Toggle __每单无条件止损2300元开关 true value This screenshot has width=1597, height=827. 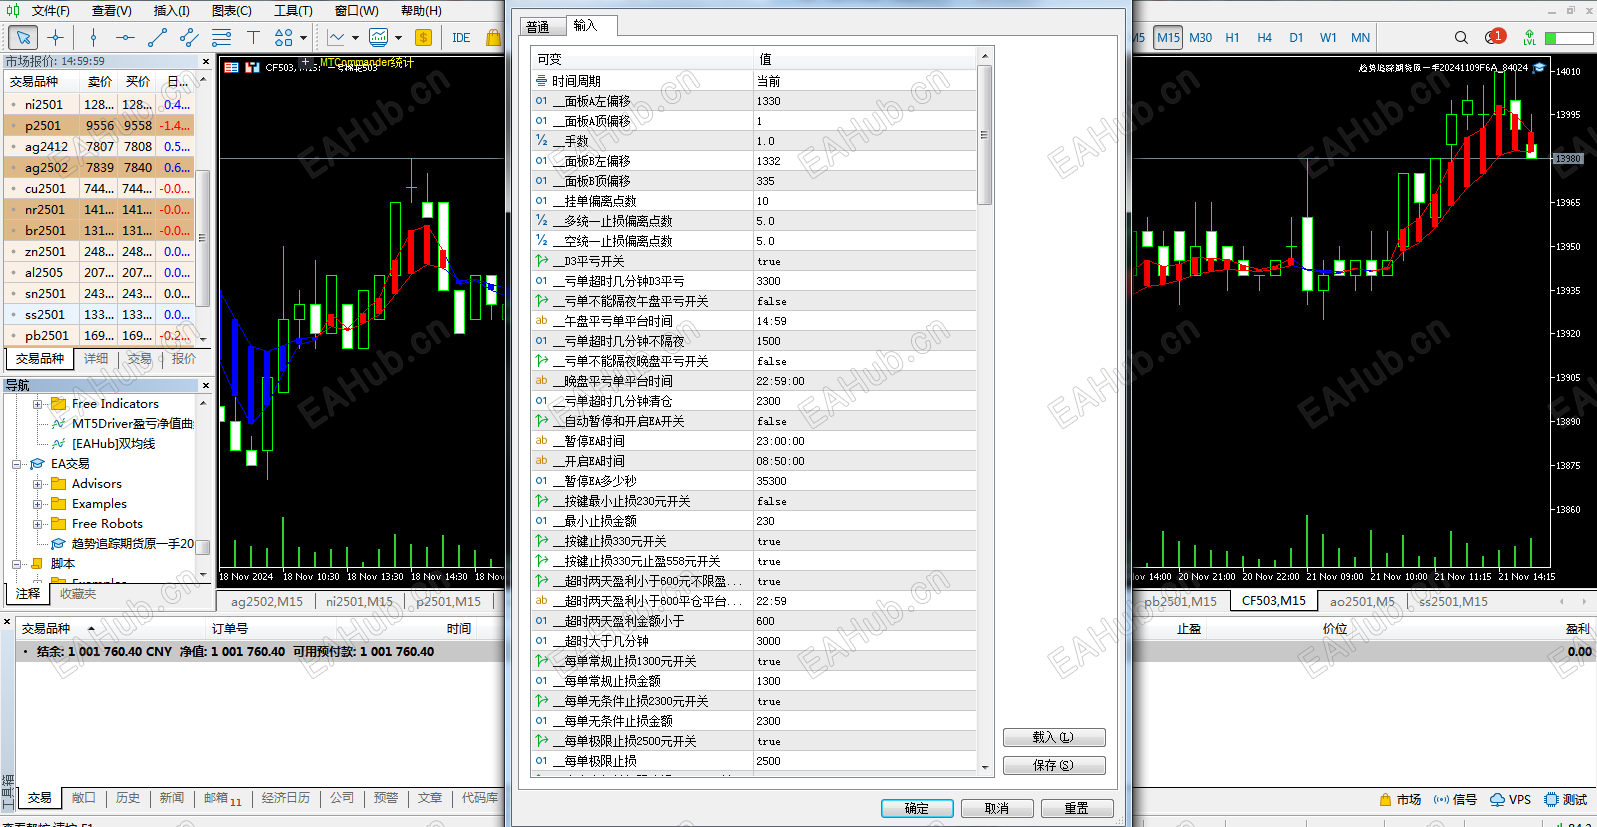865,701
